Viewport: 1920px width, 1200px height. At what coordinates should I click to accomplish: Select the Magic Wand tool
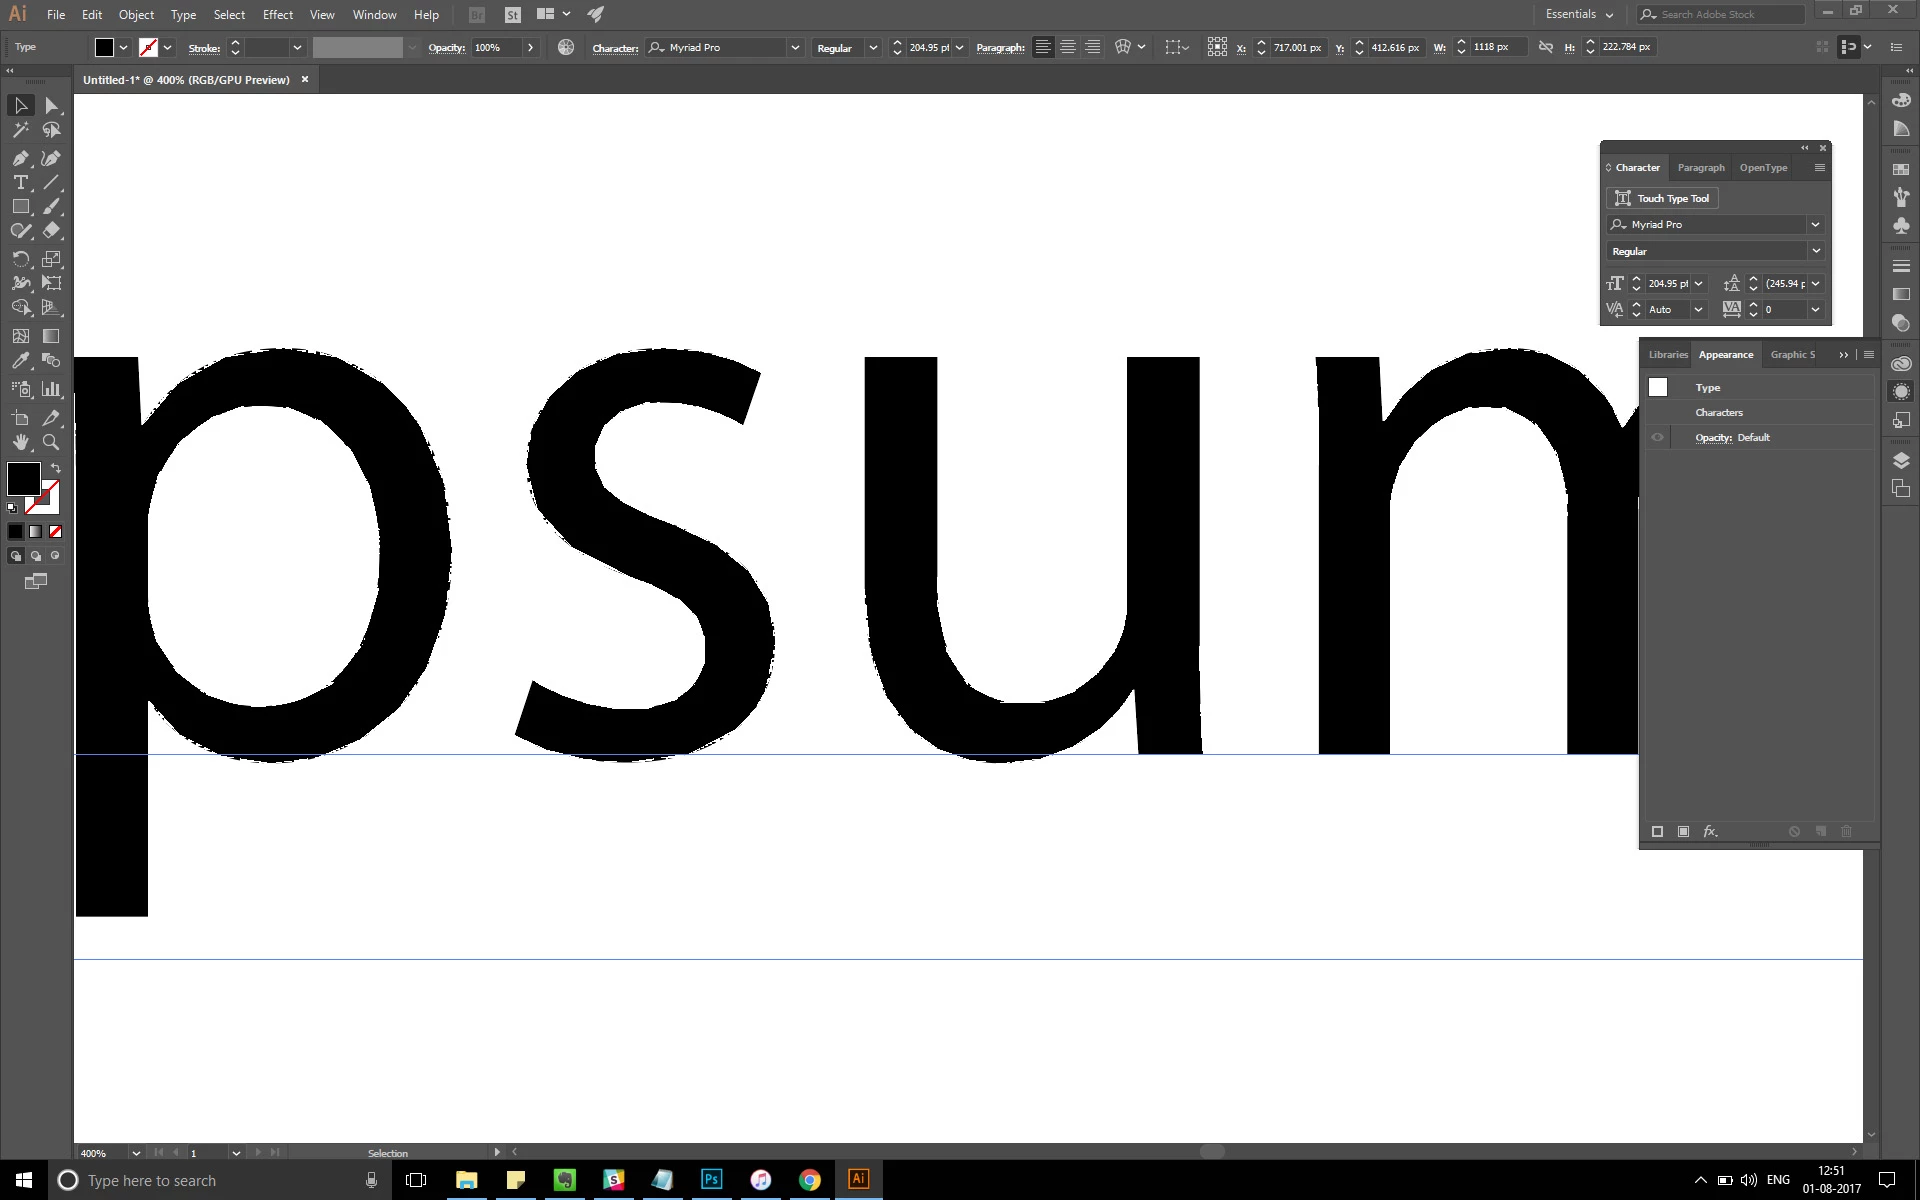(20, 130)
